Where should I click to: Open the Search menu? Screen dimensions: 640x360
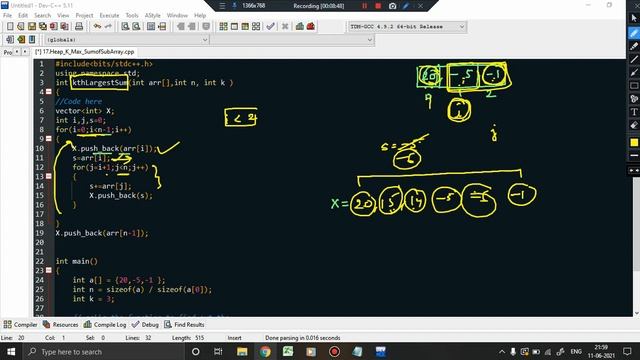click(42, 16)
